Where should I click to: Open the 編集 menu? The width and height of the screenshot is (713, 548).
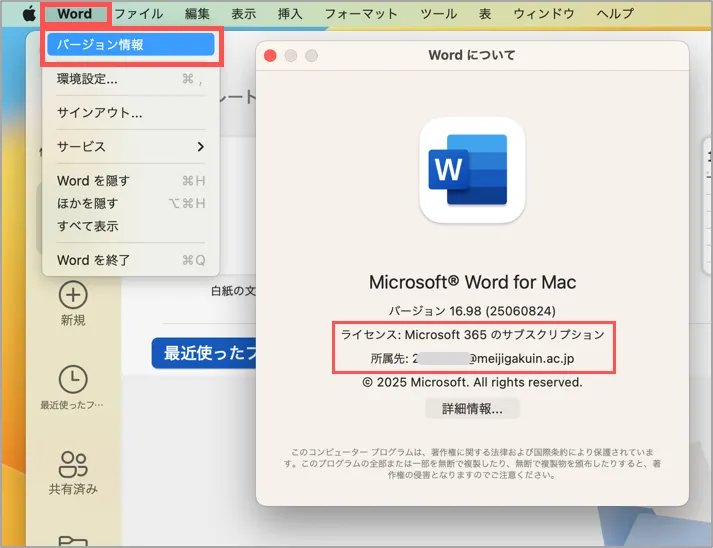pos(197,14)
